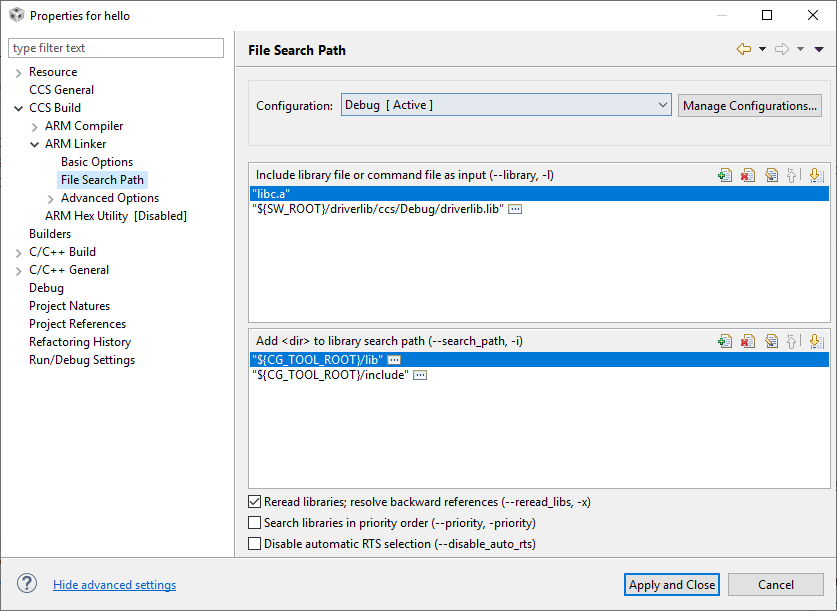This screenshot has width=837, height=611.
Task: Click the type filter text field
Action: tap(116, 48)
